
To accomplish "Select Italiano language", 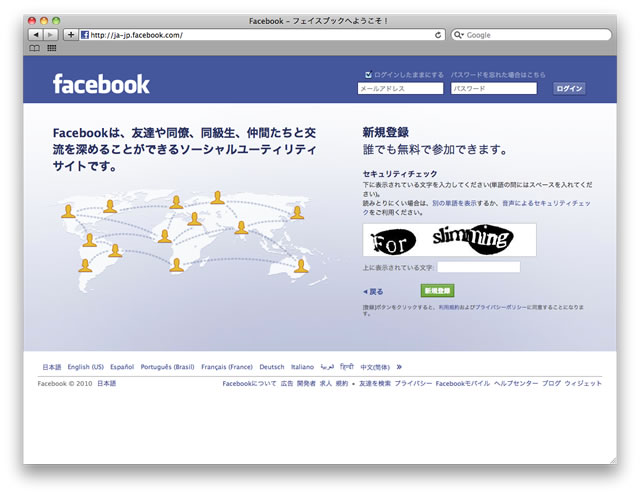I will click(x=302, y=367).
